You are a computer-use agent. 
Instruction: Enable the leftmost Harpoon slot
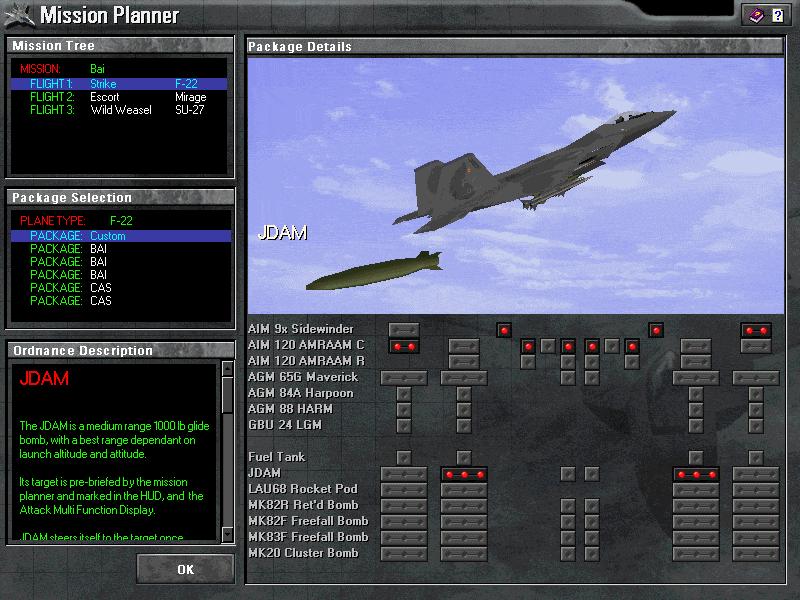(x=404, y=394)
